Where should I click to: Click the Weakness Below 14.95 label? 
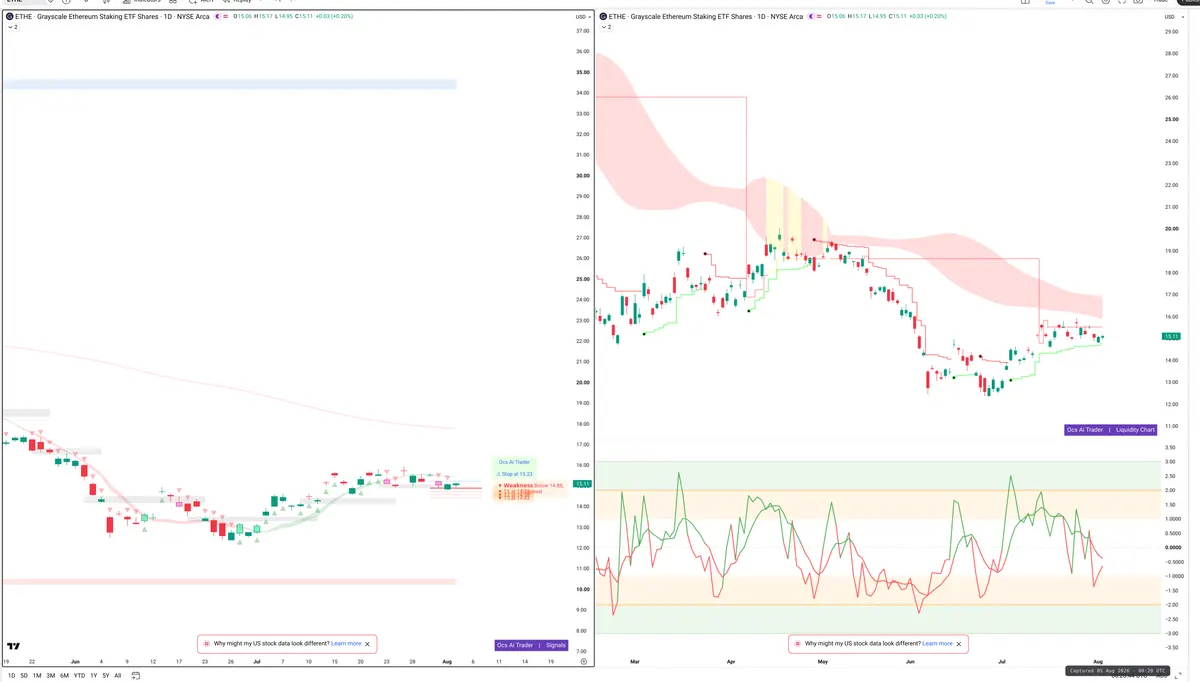pyautogui.click(x=532, y=485)
